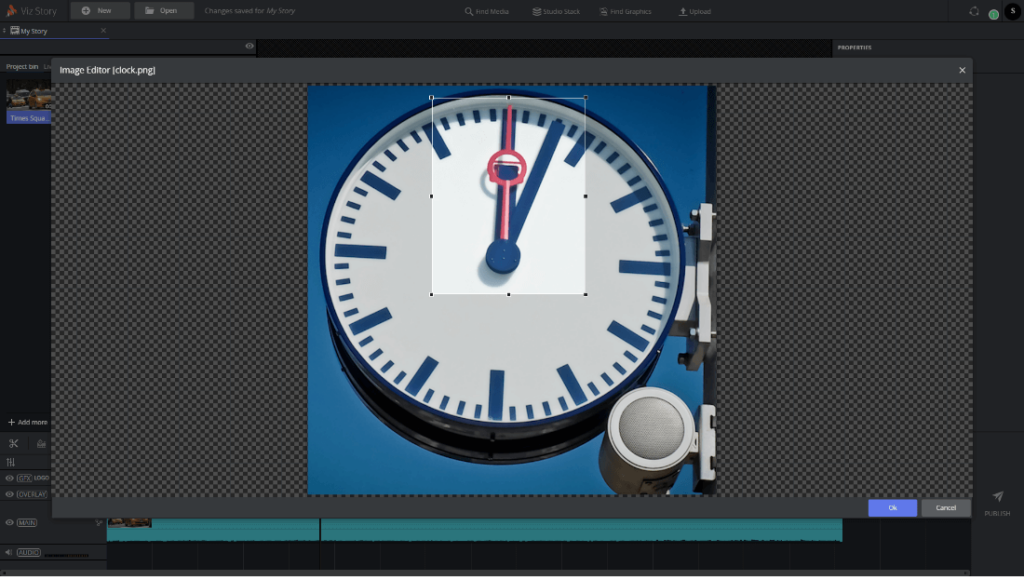Click the green status indicator in the top bar
The width and height of the screenshot is (1024, 580).
[x=993, y=12]
